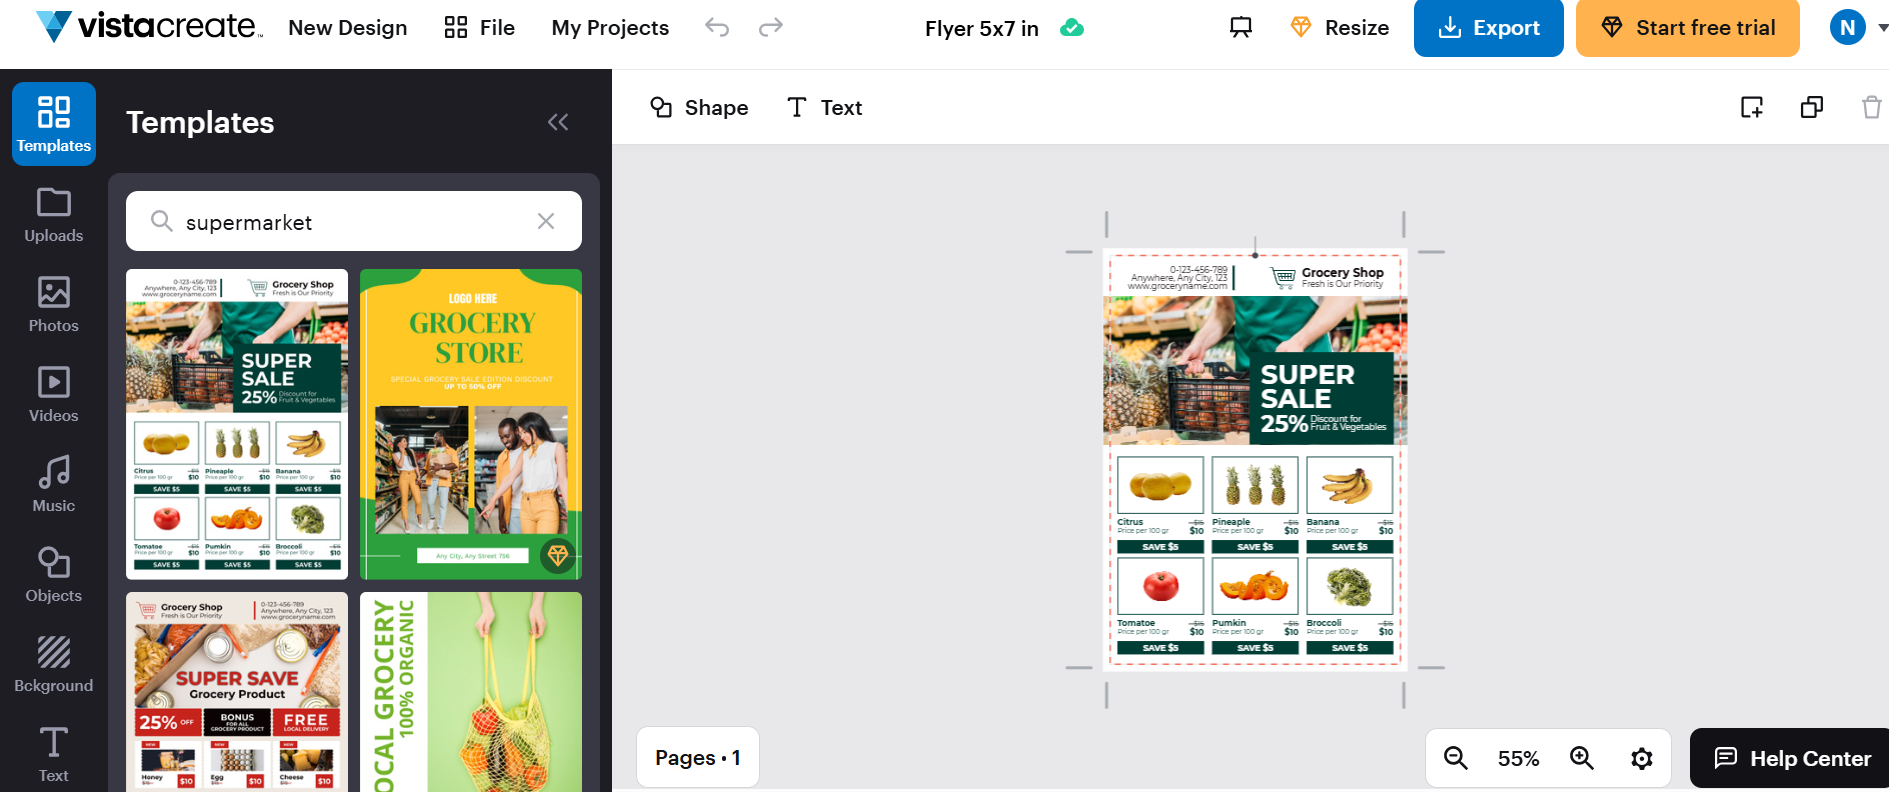
Task: Select the yellow Grocery Store template
Action: coord(471,424)
